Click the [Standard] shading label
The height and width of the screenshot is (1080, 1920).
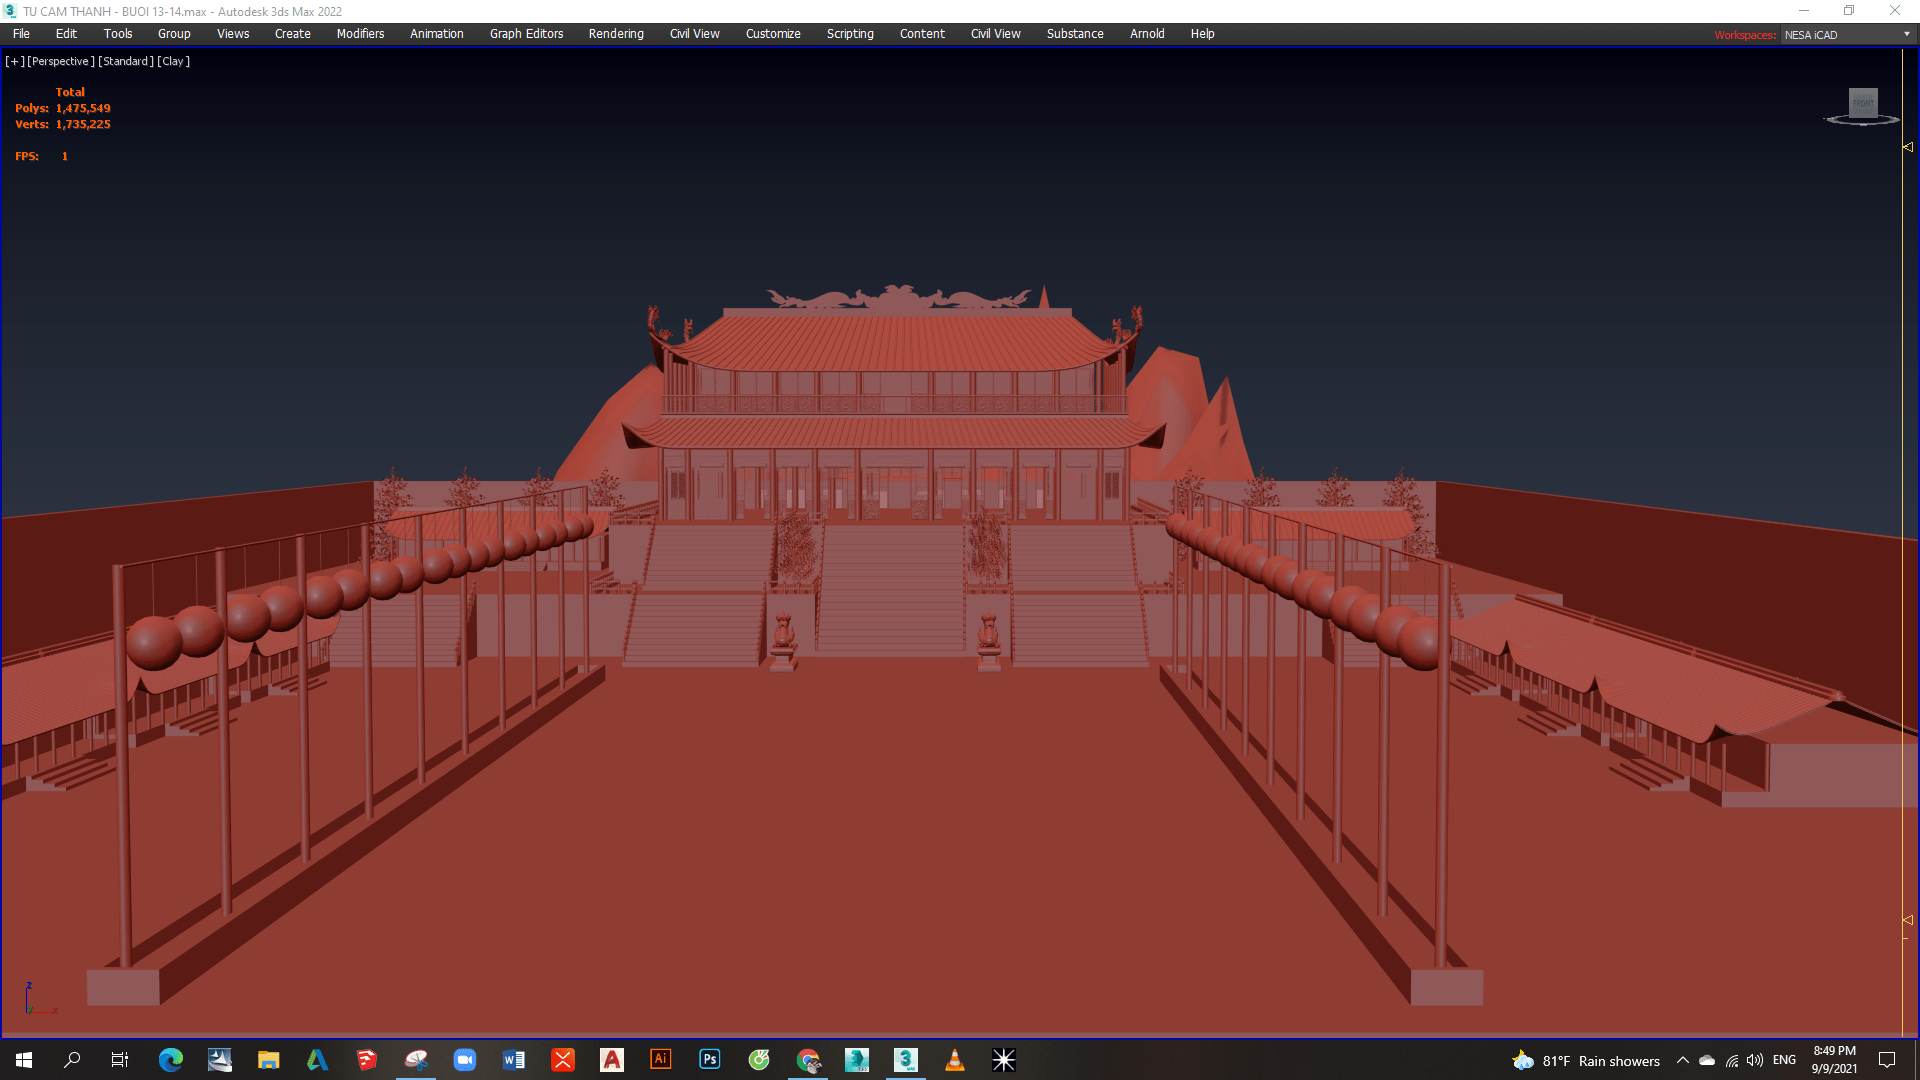pyautogui.click(x=126, y=61)
